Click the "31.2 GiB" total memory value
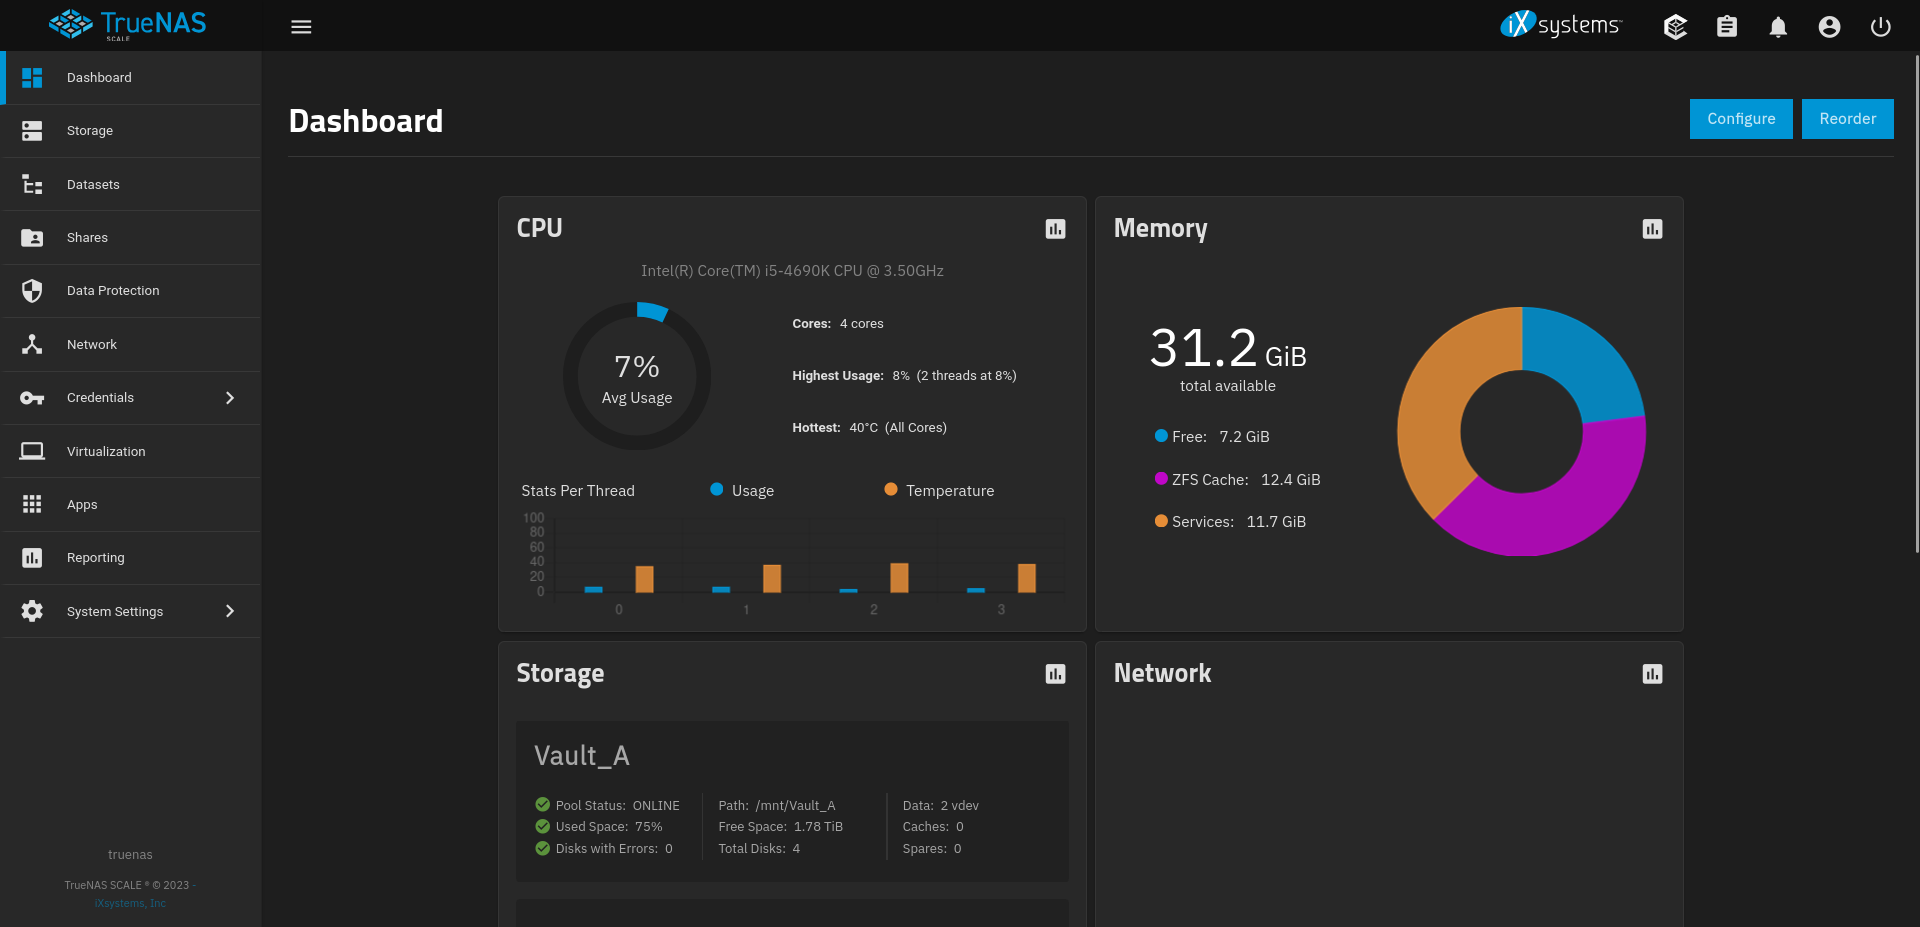This screenshot has height=927, width=1920. [x=1227, y=349]
